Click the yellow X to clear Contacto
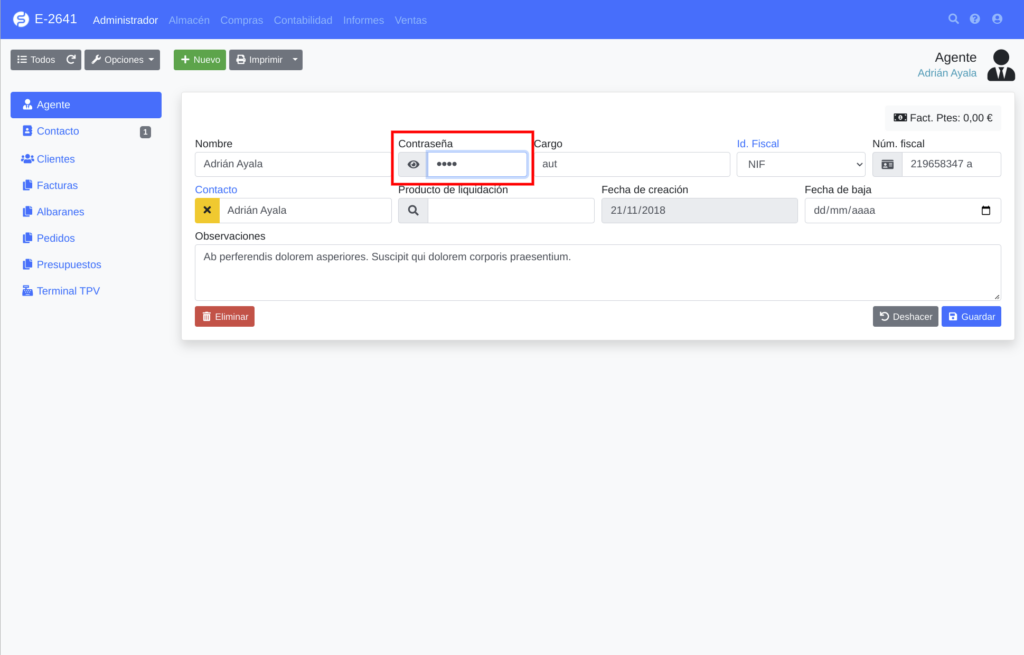Viewport: 1024px width, 655px height. click(207, 210)
